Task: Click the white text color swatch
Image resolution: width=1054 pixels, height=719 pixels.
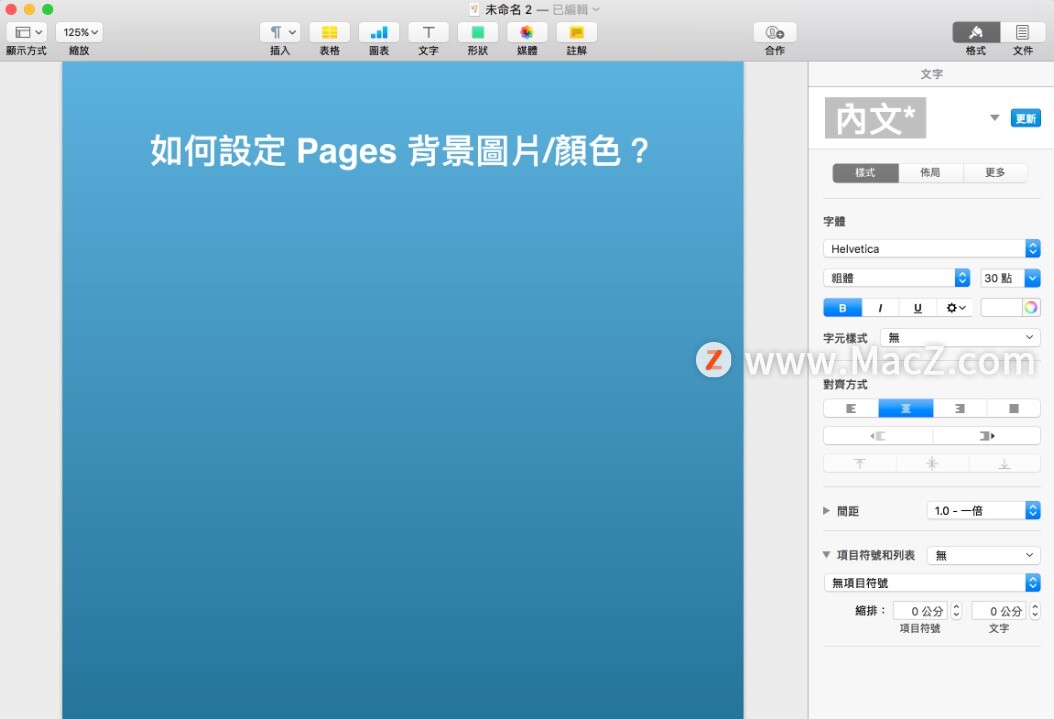Action: [1002, 308]
